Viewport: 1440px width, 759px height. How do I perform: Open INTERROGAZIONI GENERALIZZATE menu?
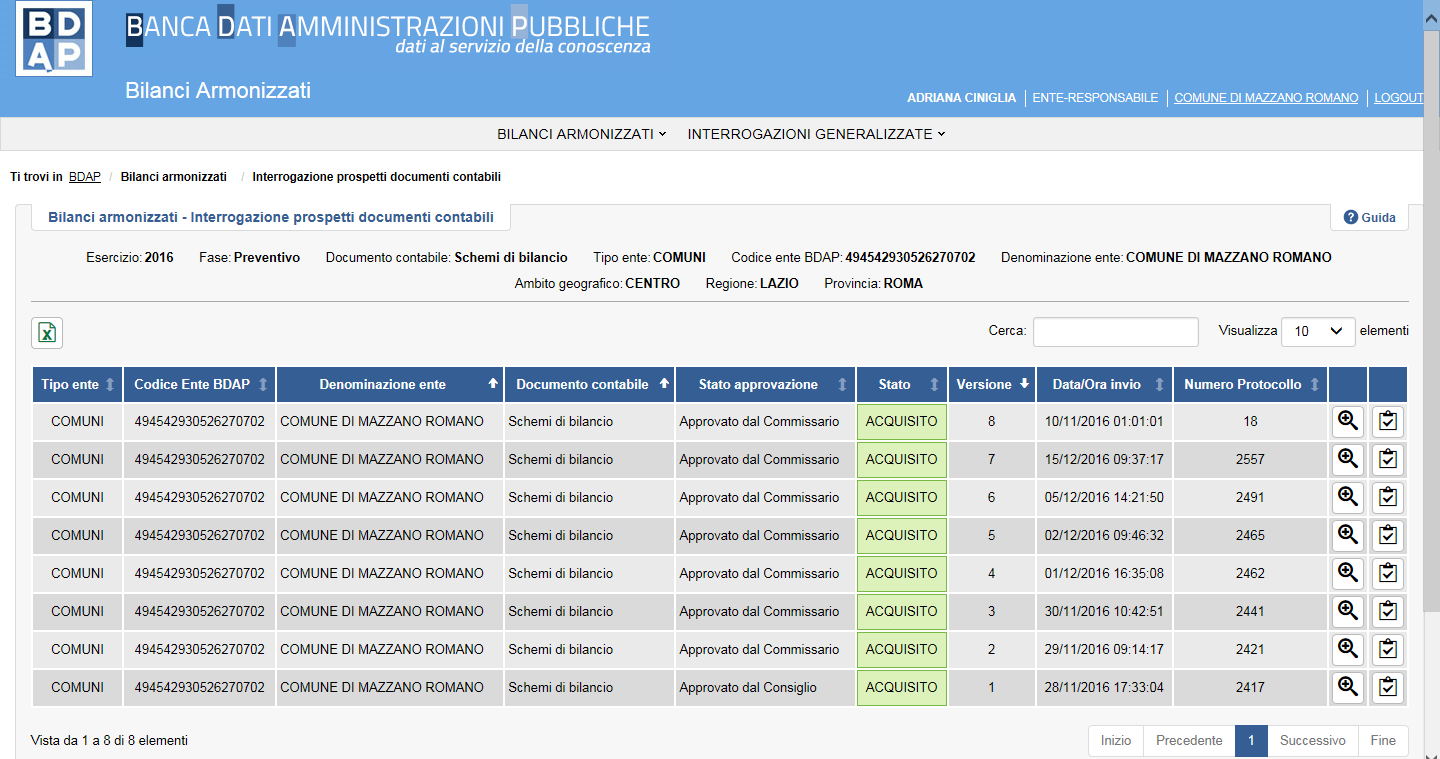816,134
